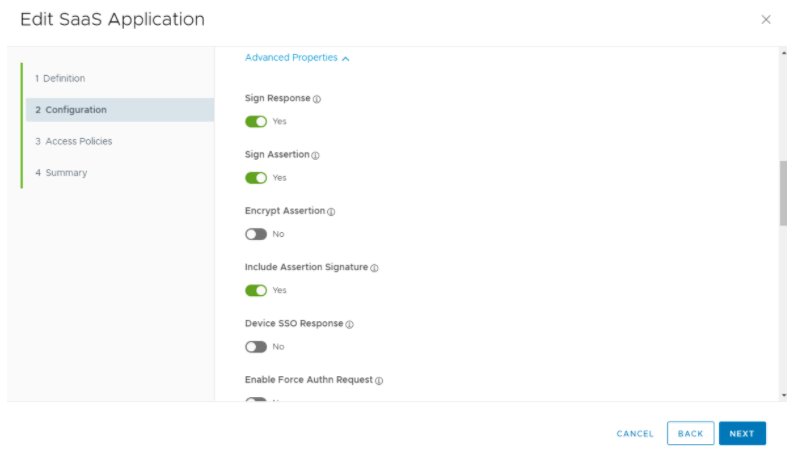The height and width of the screenshot is (467, 801).
Task: Disable the Sign Response toggle
Action: 256,121
